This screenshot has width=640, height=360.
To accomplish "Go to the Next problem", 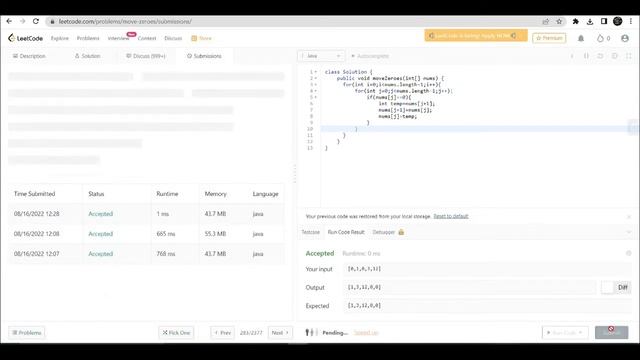I will point(280,333).
